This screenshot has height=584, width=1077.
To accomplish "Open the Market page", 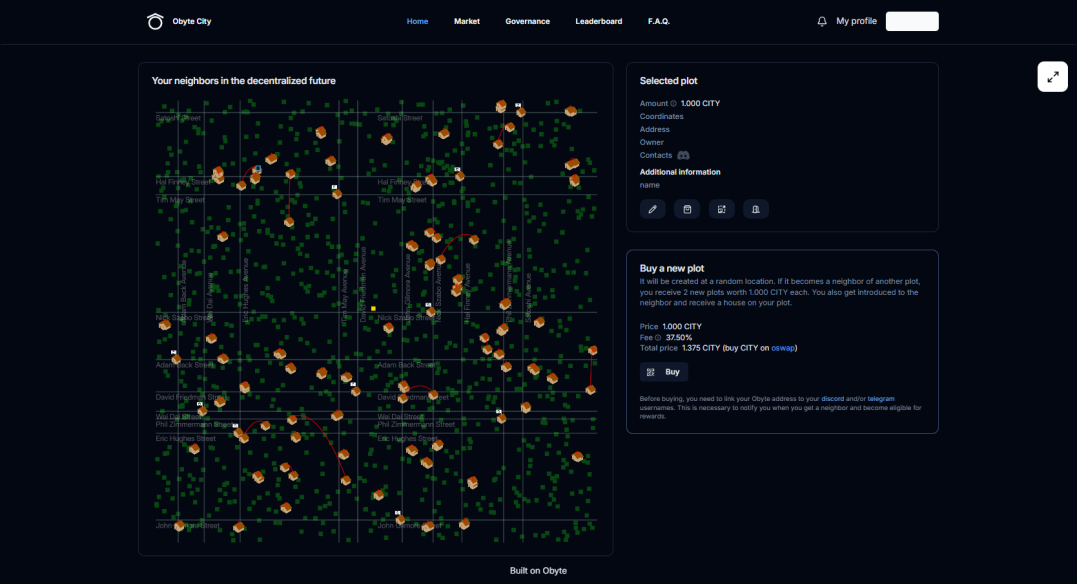I will [466, 21].
